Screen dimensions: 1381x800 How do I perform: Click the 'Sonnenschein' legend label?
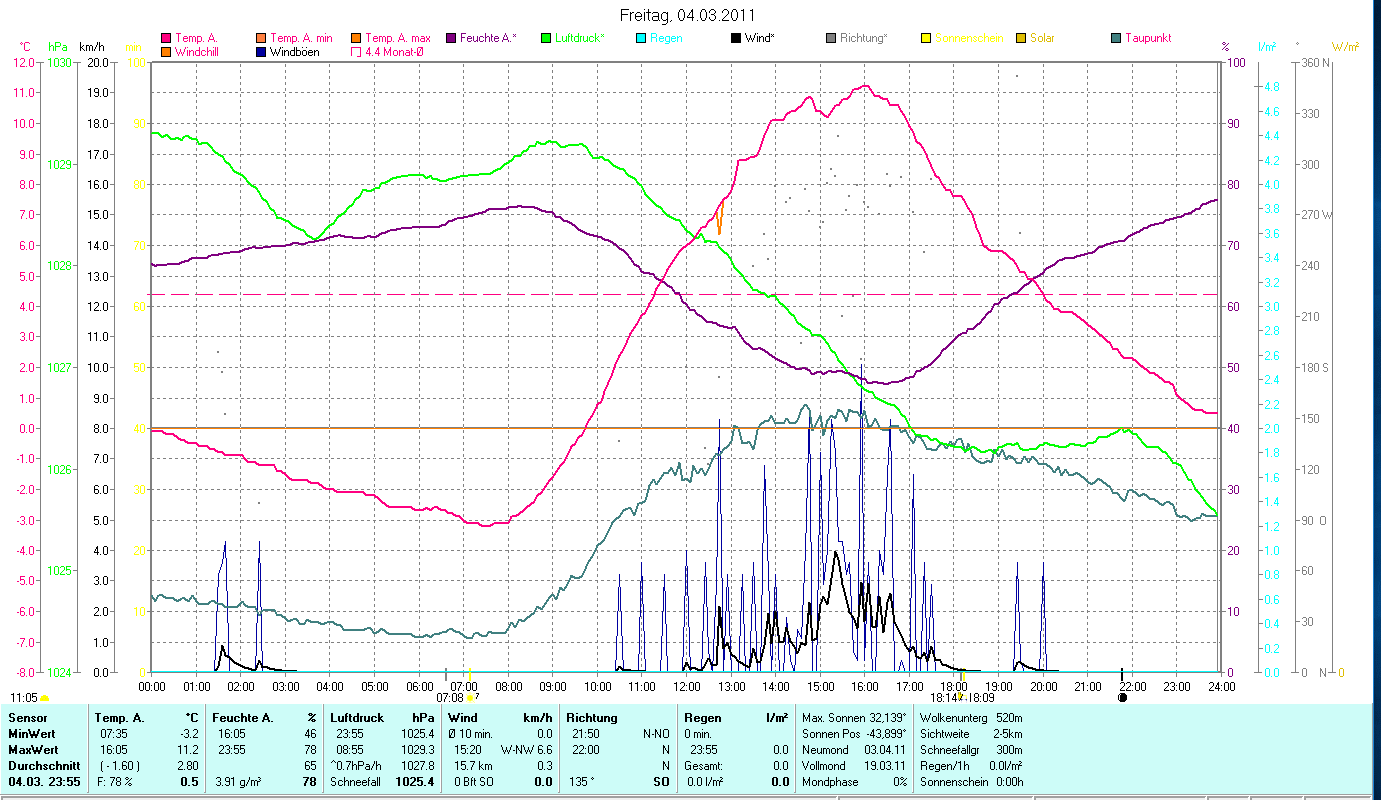969,38
